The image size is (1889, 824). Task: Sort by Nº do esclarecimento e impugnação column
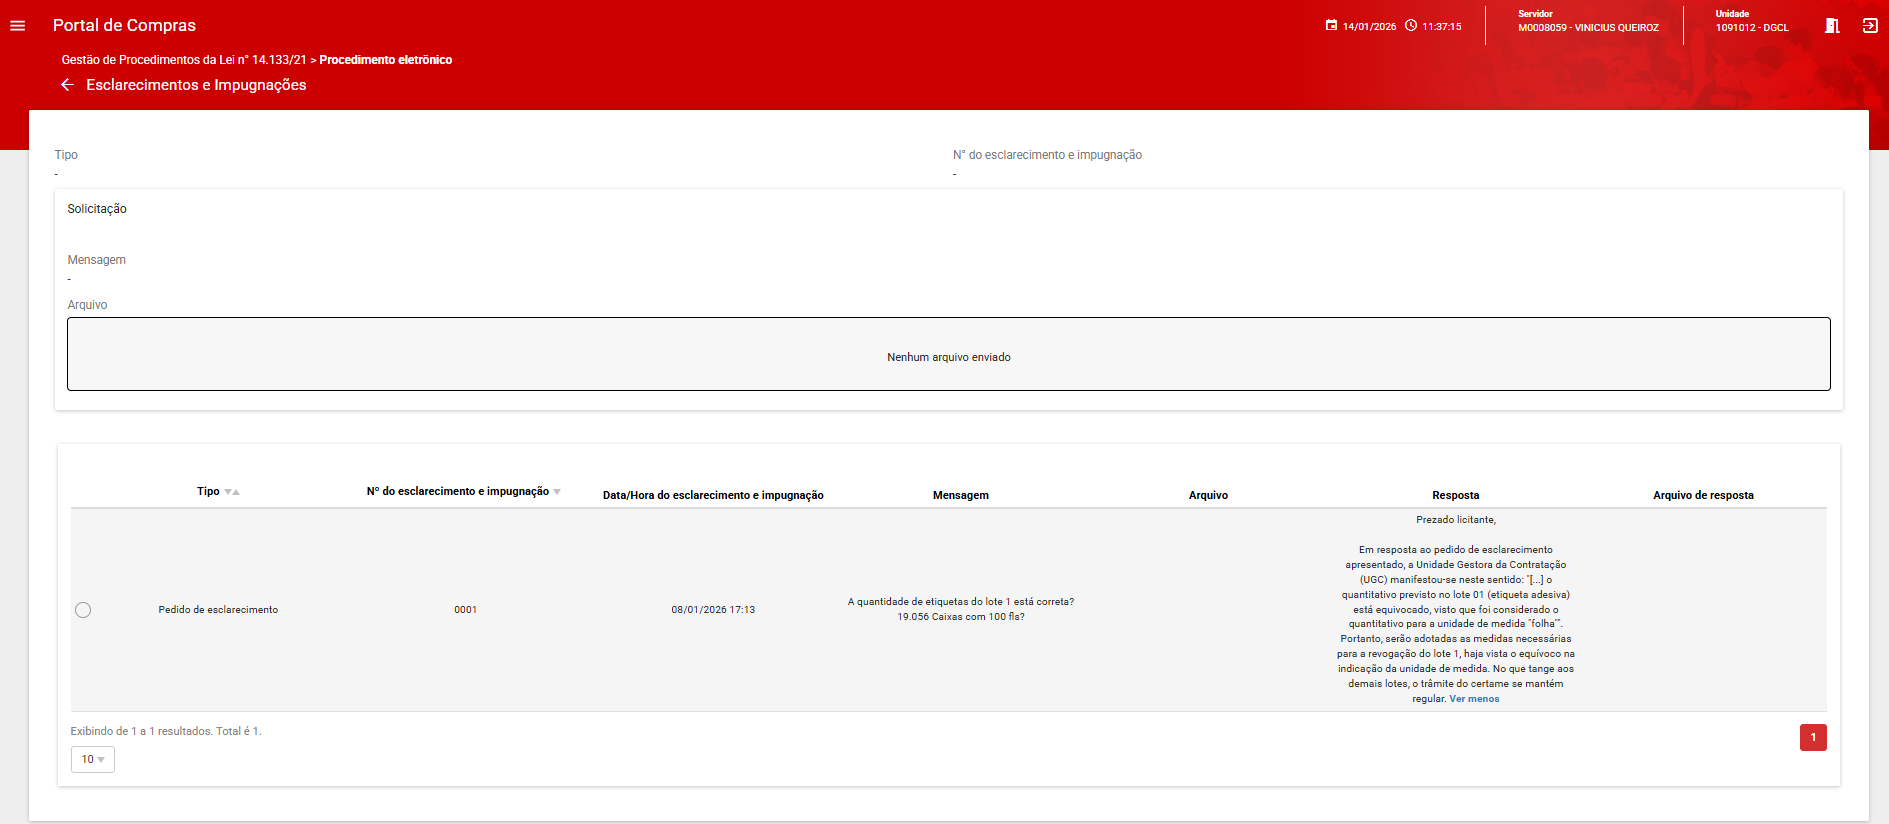click(464, 491)
